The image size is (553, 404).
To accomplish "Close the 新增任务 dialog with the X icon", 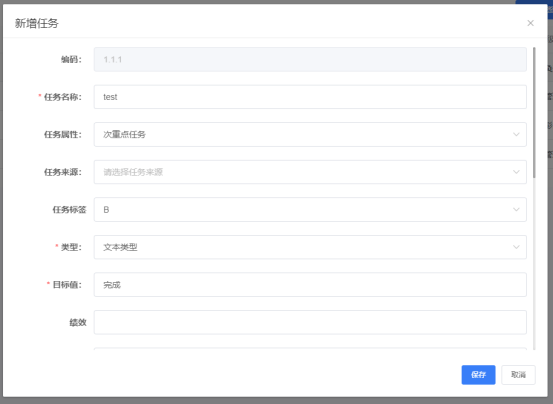I will pos(530,23).
